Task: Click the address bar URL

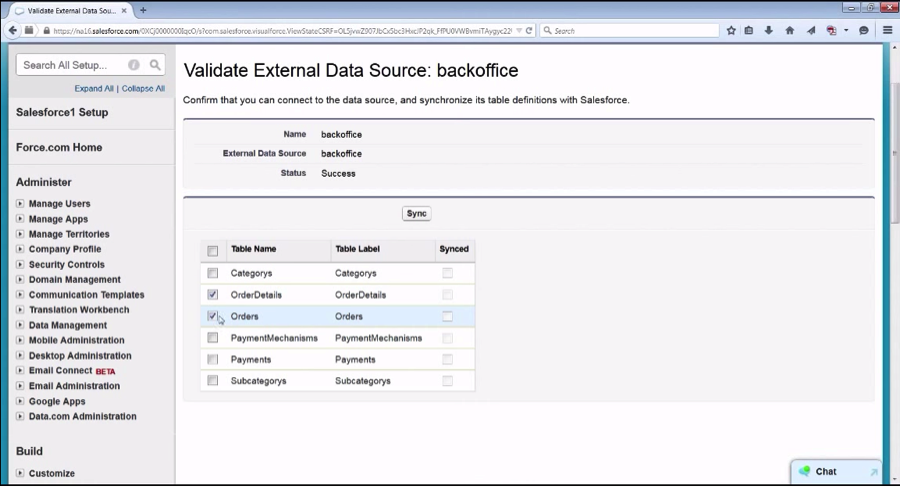Action: coord(282,31)
